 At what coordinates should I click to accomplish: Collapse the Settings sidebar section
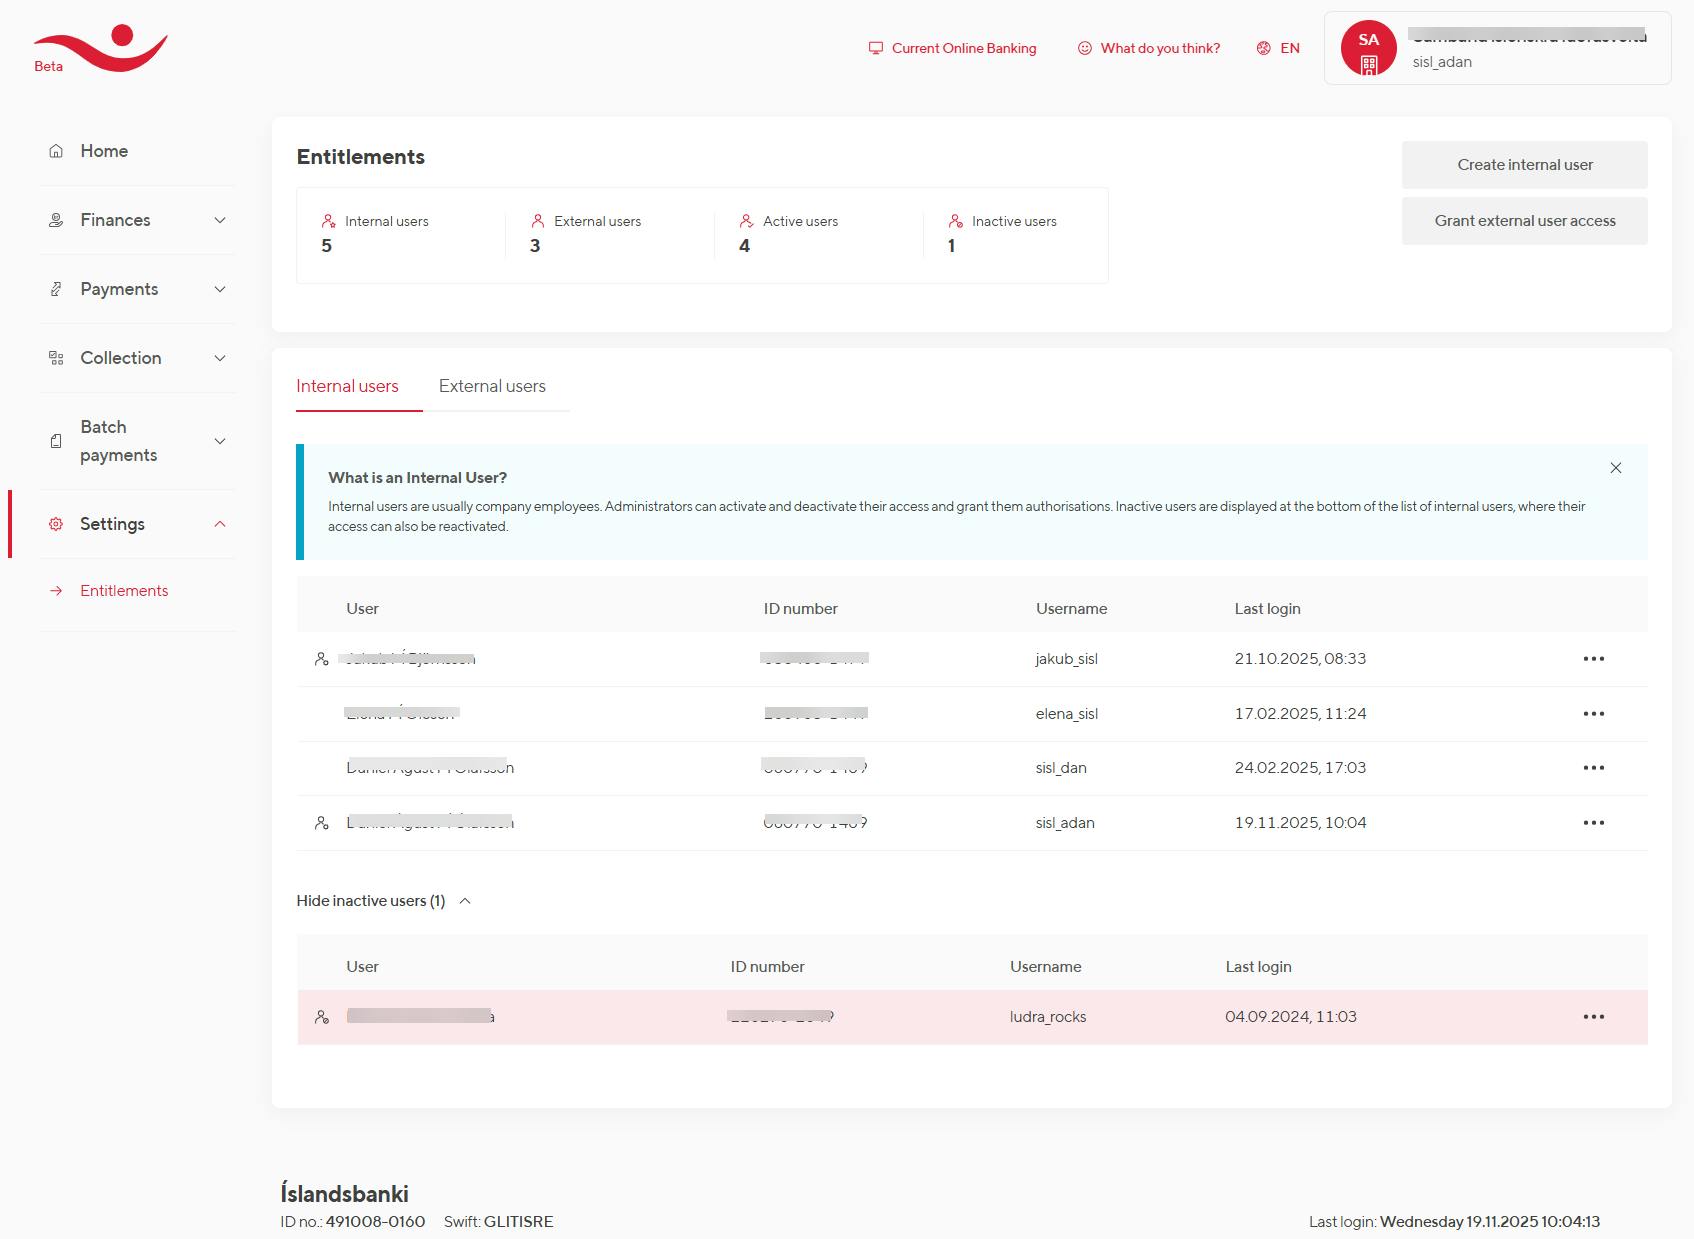pos(220,524)
